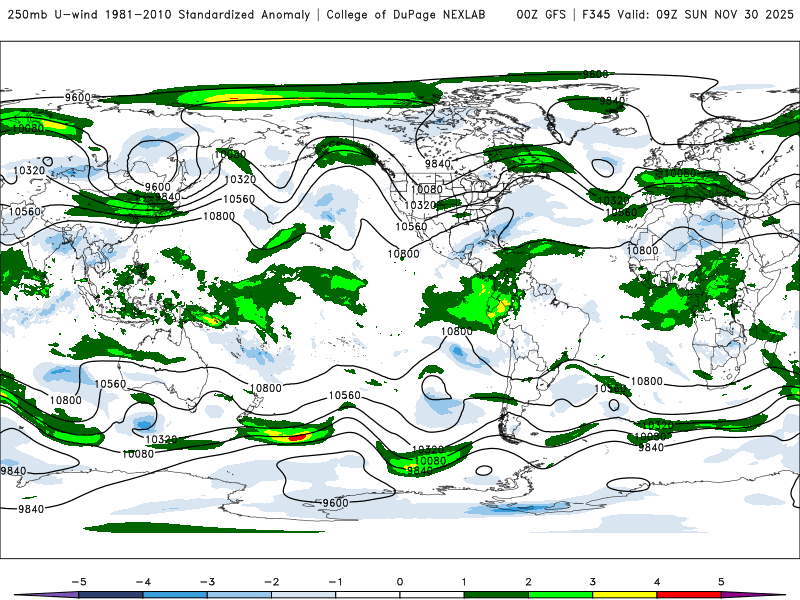Click the 10800 contour label over North Africa
The width and height of the screenshot is (800, 600).
coord(642,251)
